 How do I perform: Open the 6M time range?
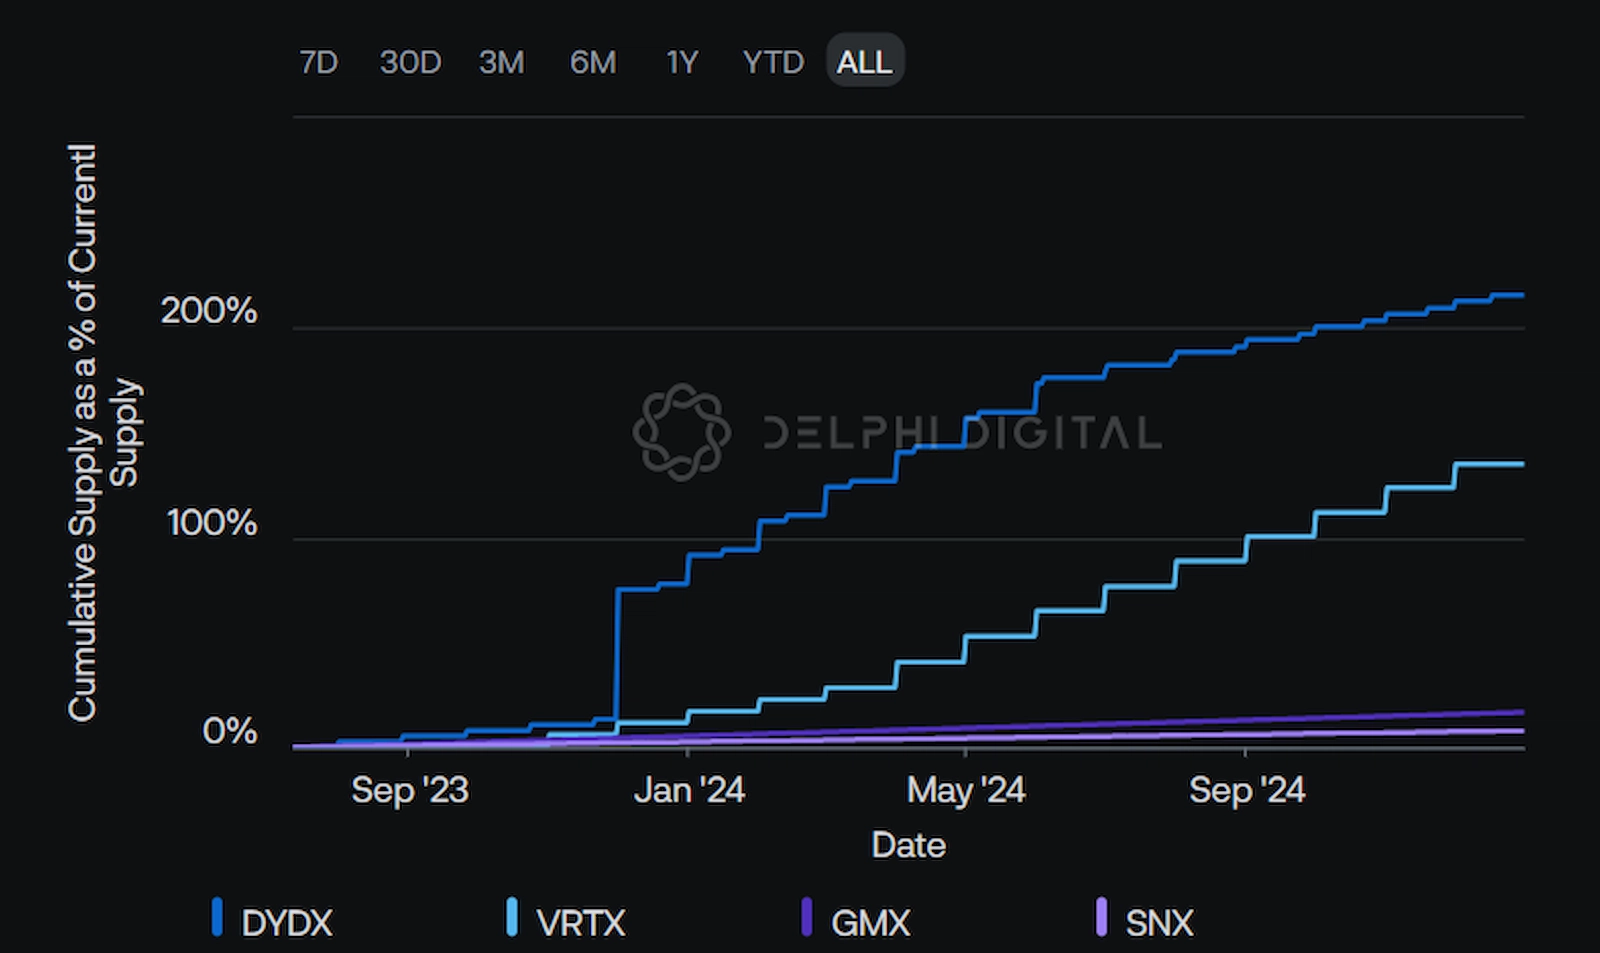pos(592,61)
